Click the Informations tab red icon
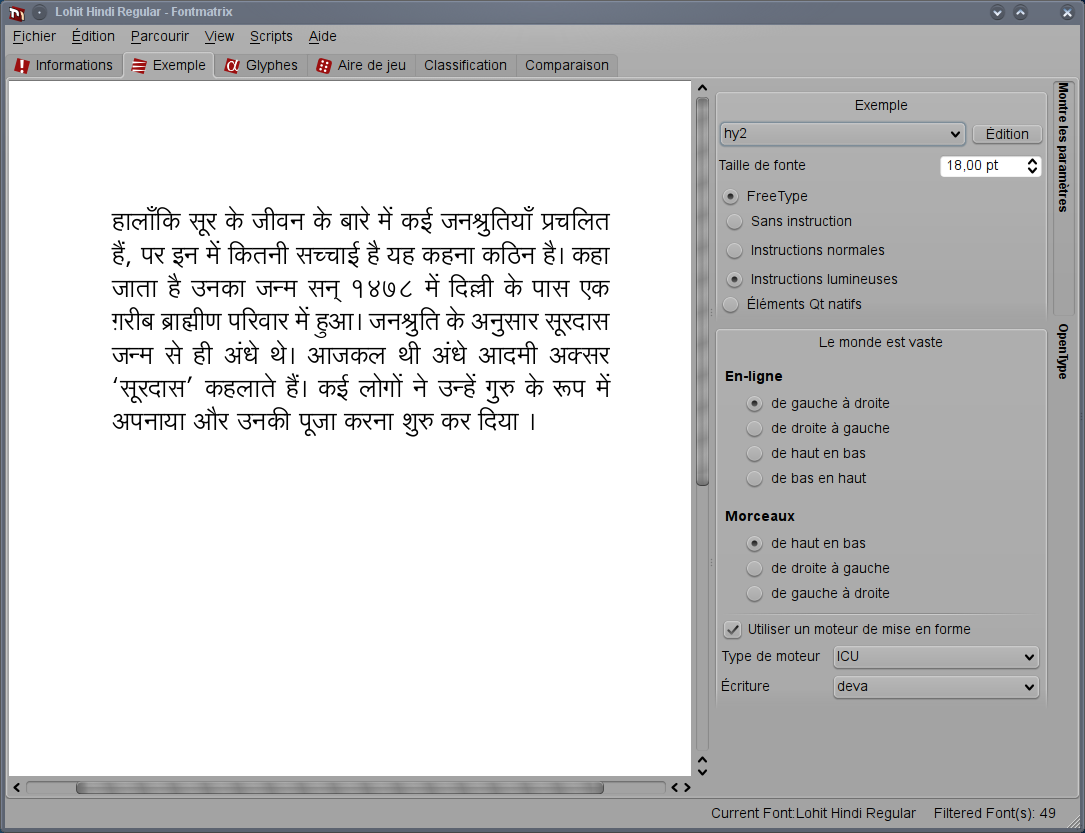1085x833 pixels. [x=22, y=66]
